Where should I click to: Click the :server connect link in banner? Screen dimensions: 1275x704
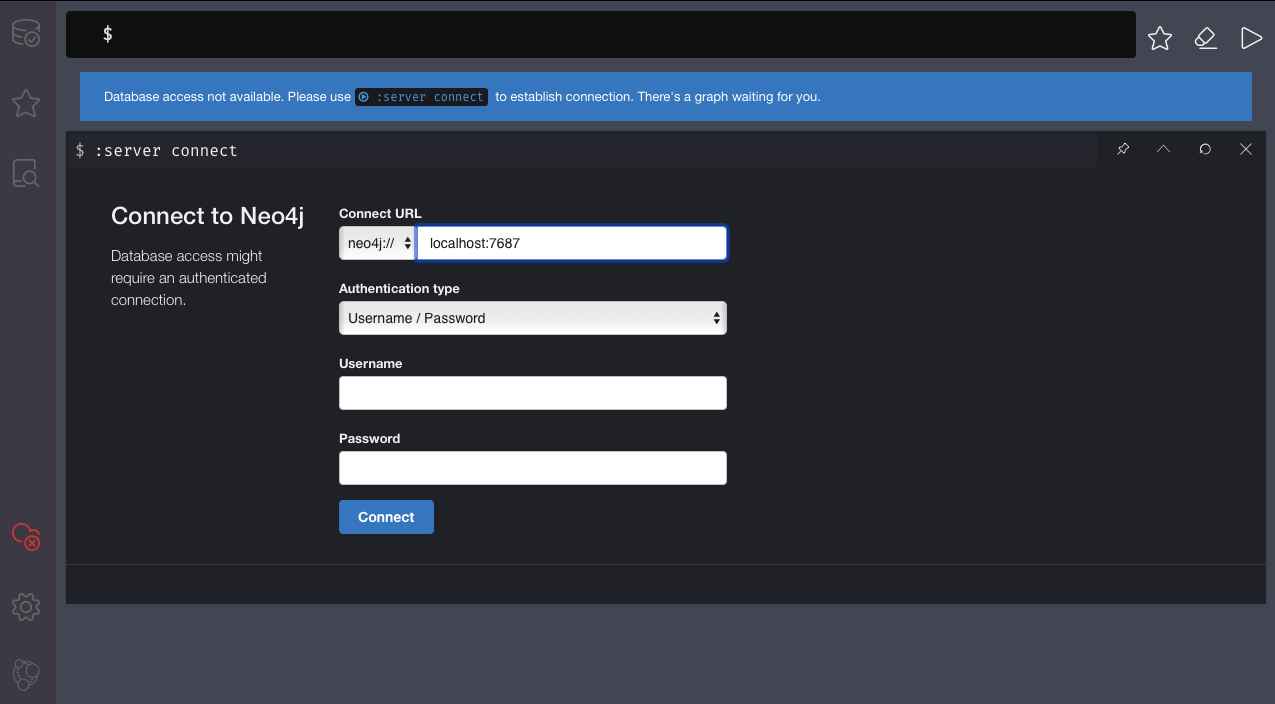pyautogui.click(x=422, y=97)
